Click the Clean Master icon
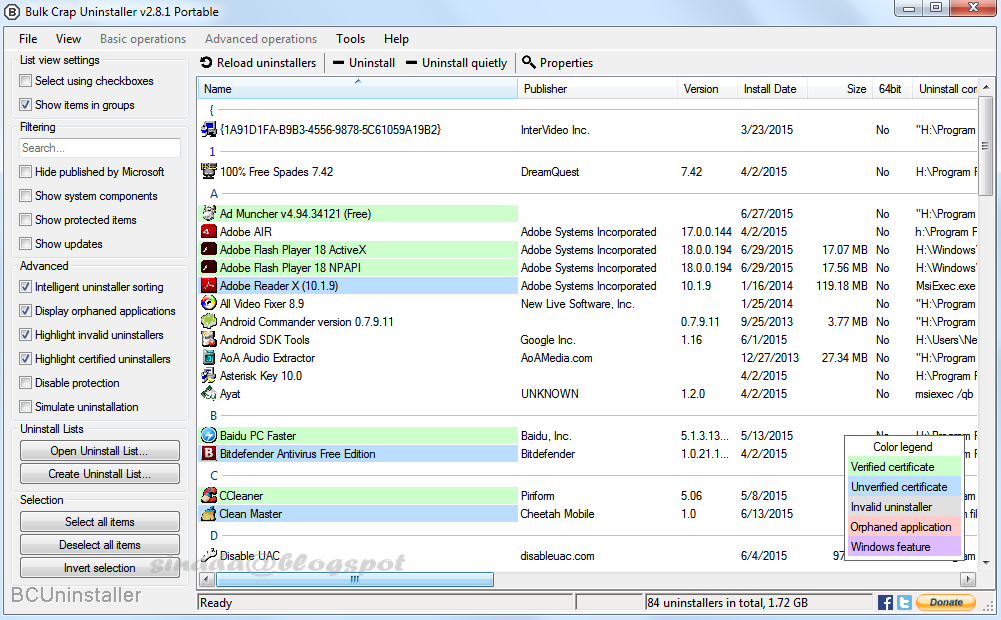 pyautogui.click(x=209, y=513)
